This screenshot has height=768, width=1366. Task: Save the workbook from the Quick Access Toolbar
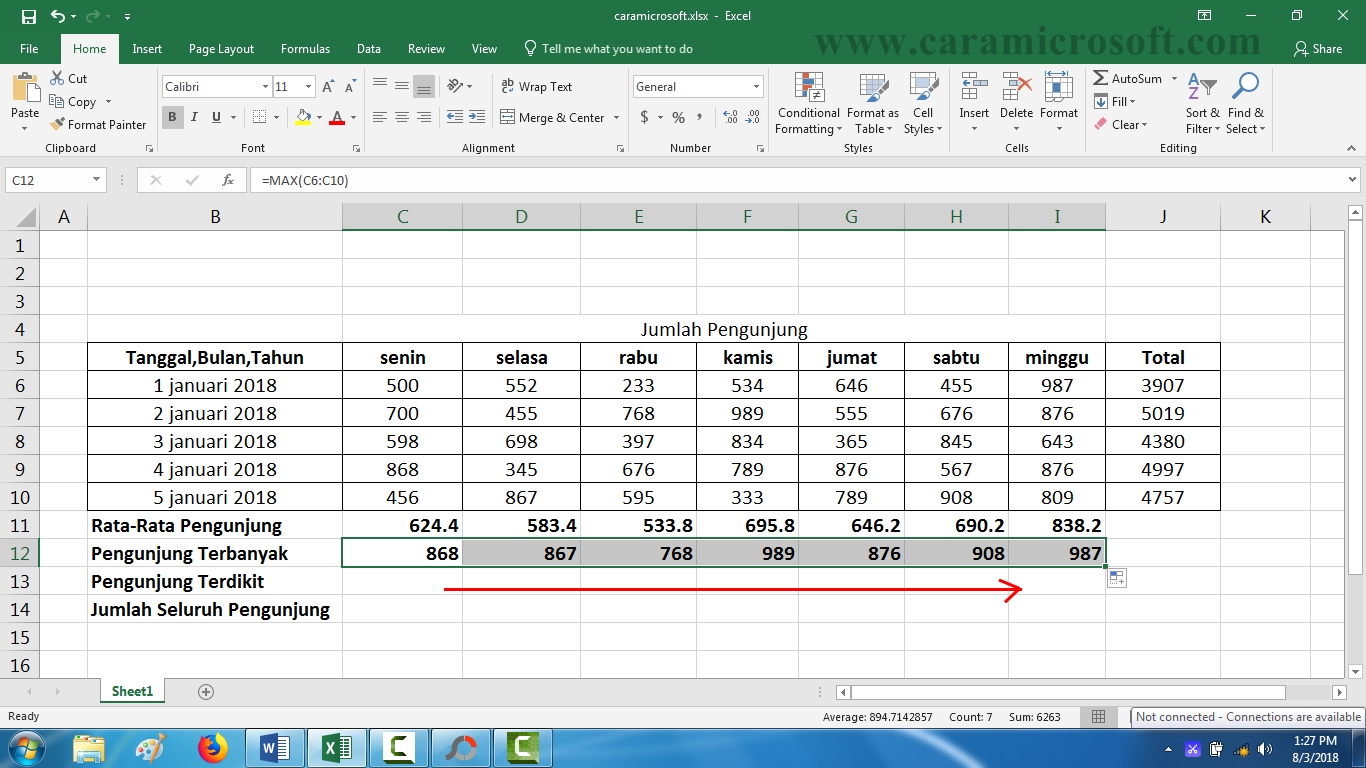coord(28,17)
